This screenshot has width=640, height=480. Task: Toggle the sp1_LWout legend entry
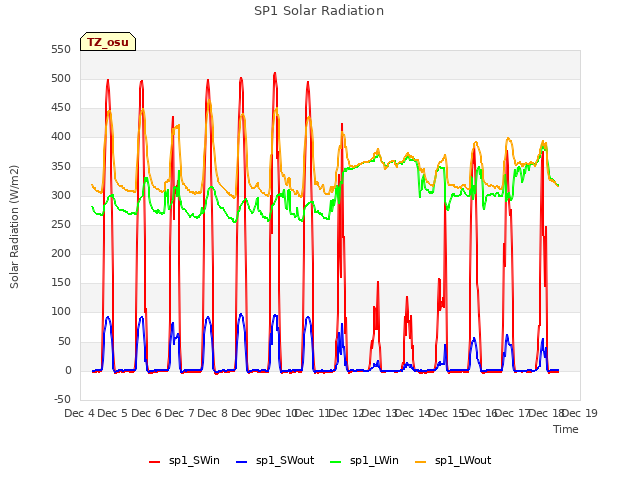pyautogui.click(x=453, y=461)
